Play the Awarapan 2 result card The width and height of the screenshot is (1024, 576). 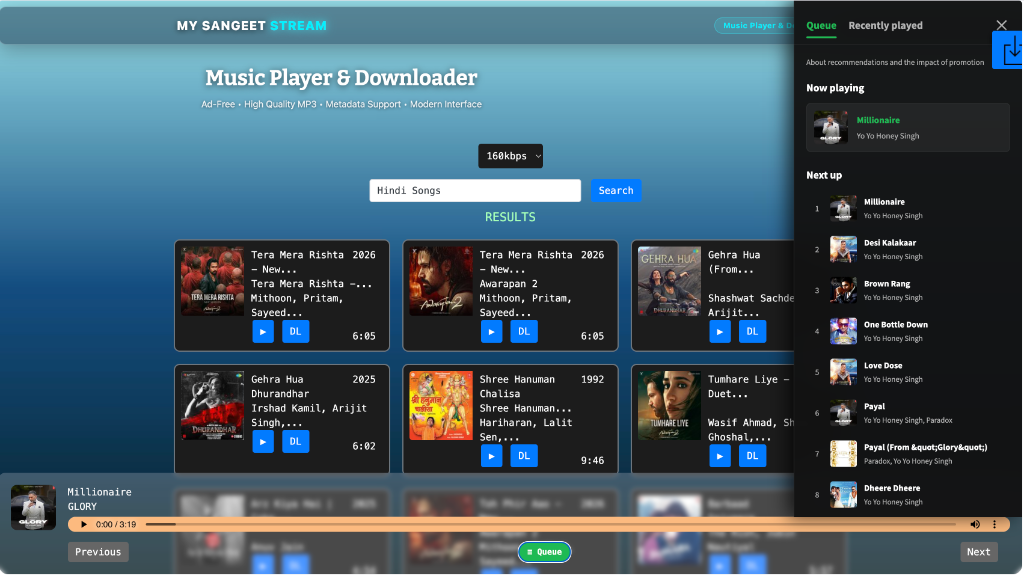tap(491, 332)
